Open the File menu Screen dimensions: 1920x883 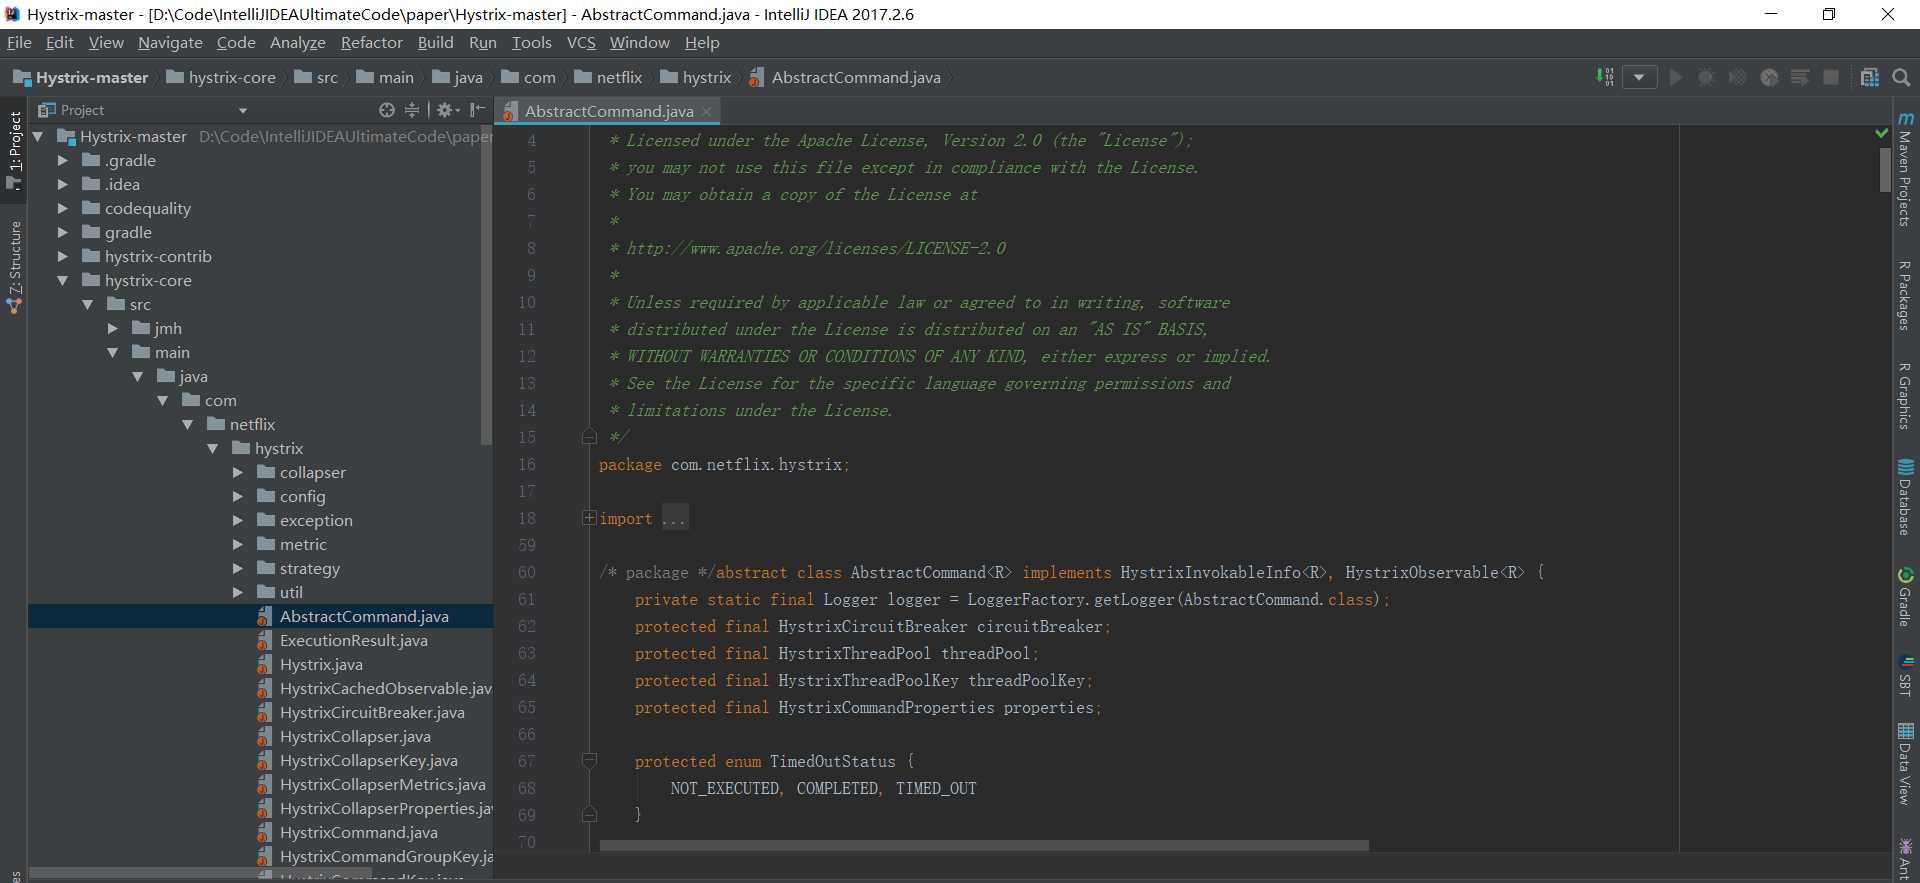(19, 42)
